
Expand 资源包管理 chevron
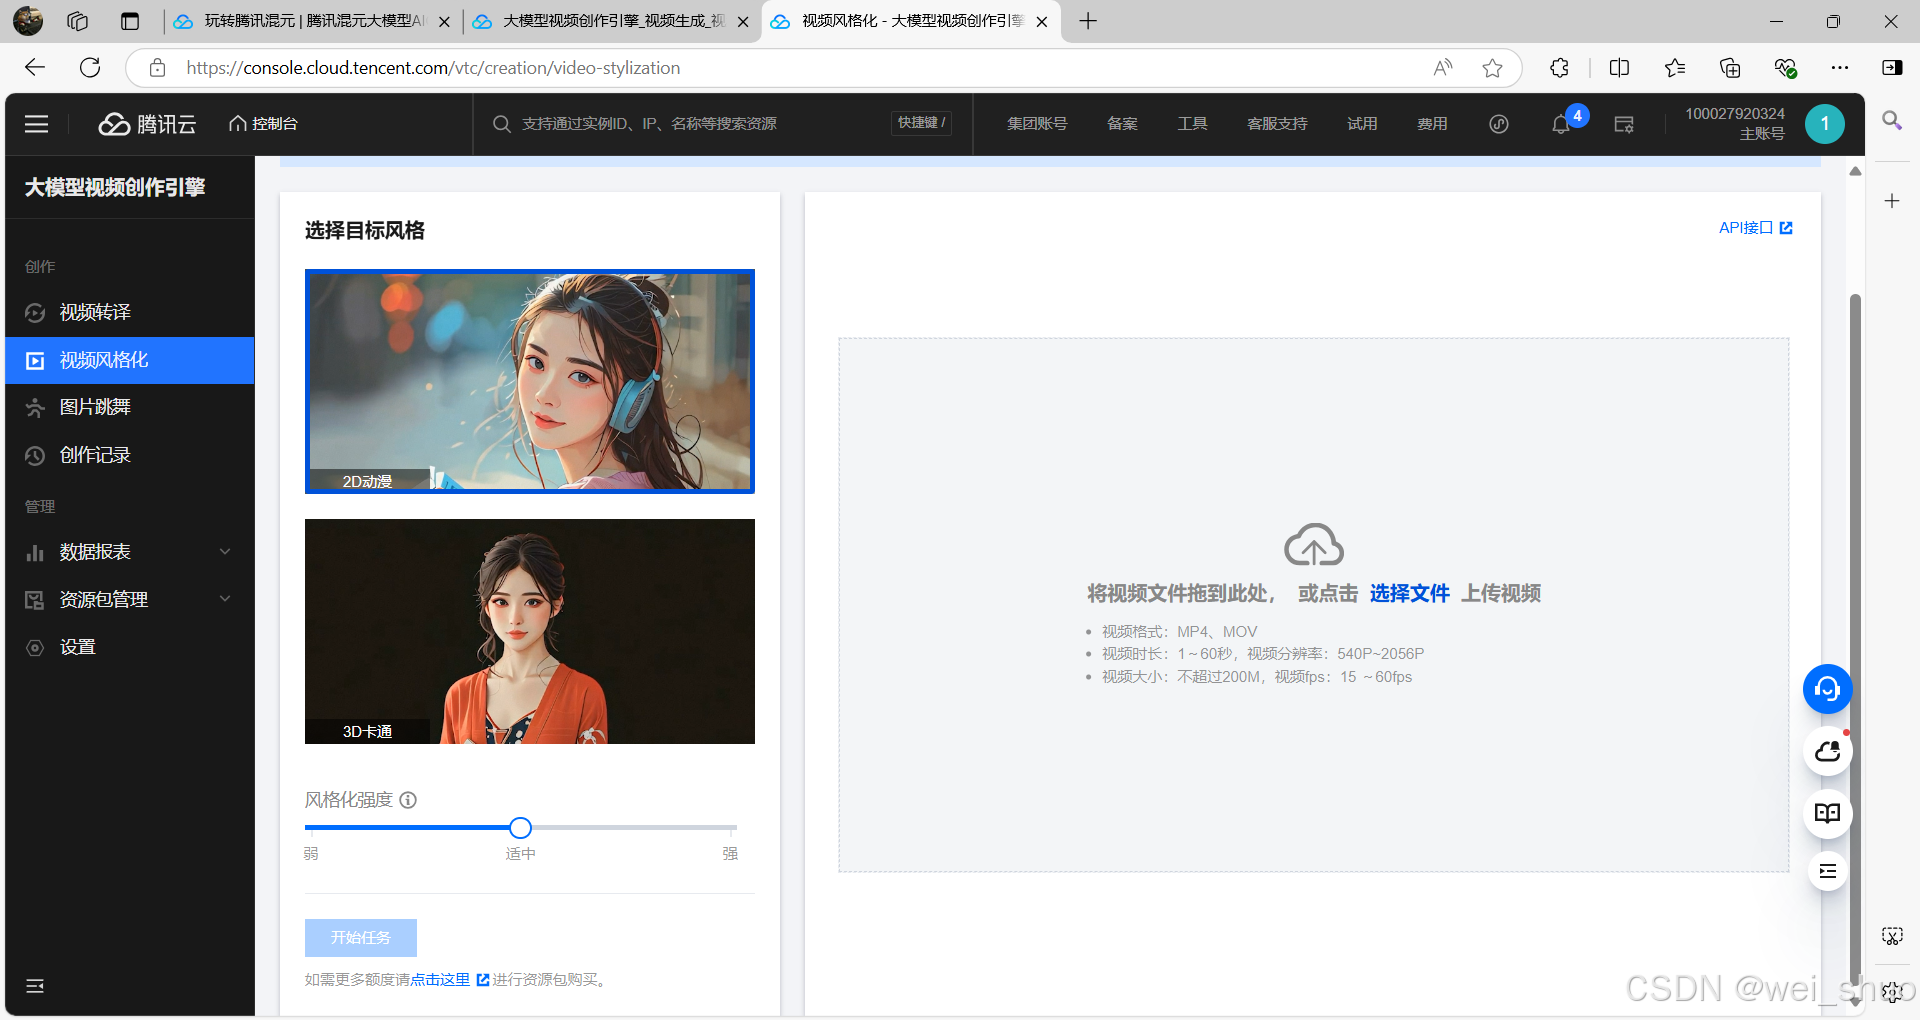pyautogui.click(x=225, y=599)
